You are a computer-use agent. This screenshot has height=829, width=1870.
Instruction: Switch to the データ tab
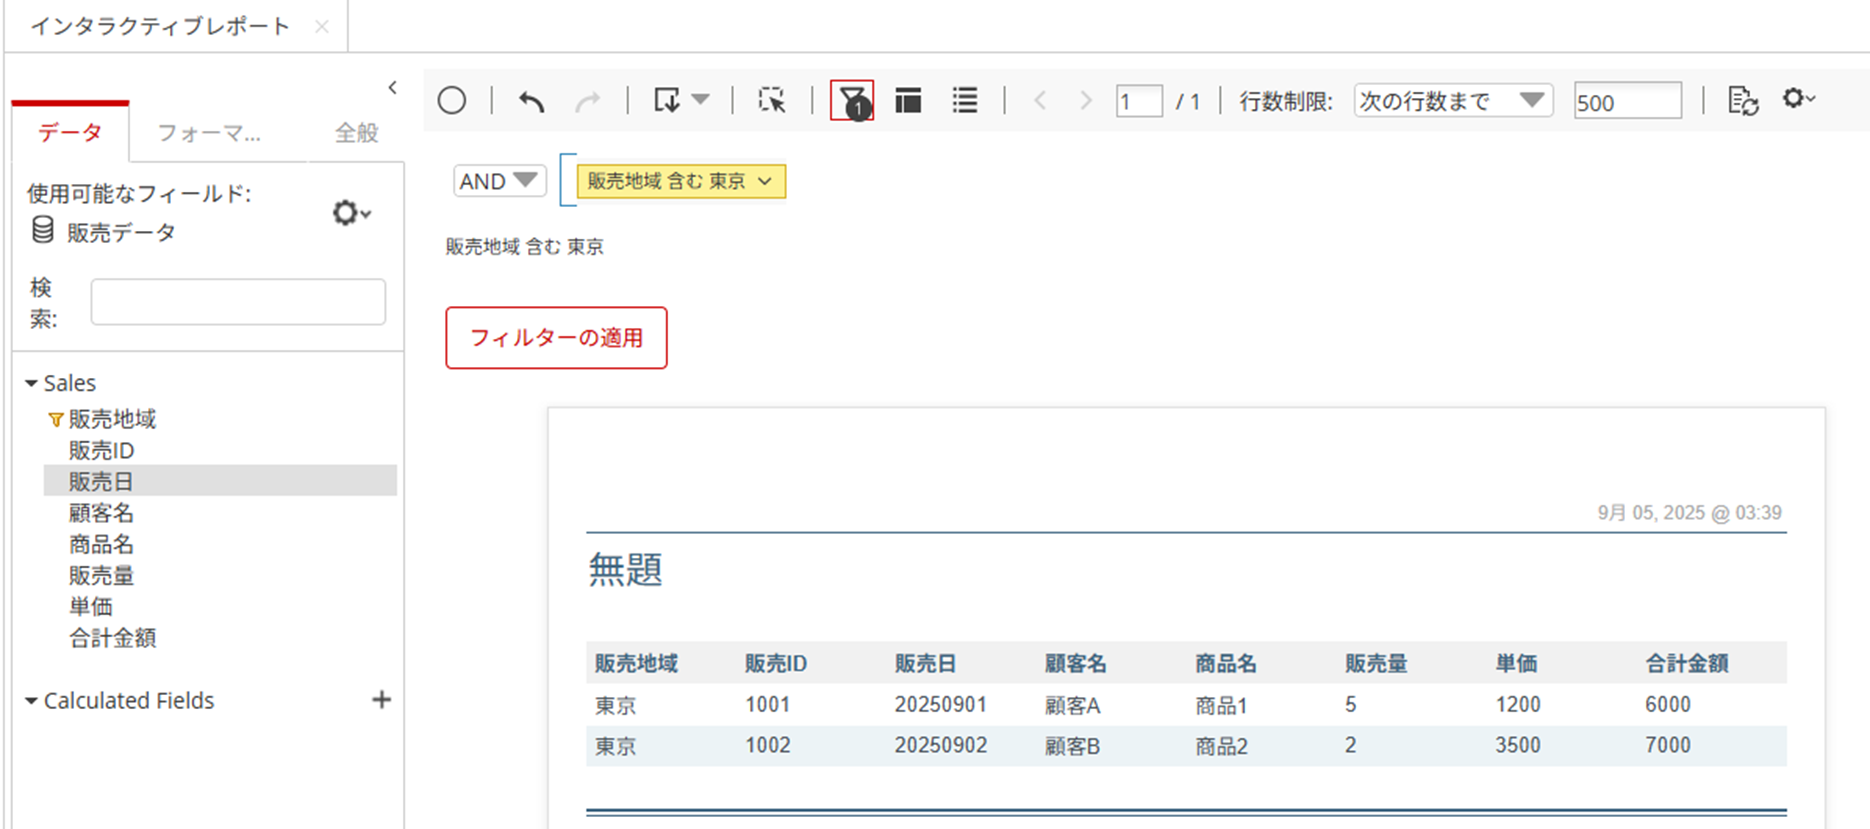click(x=70, y=132)
